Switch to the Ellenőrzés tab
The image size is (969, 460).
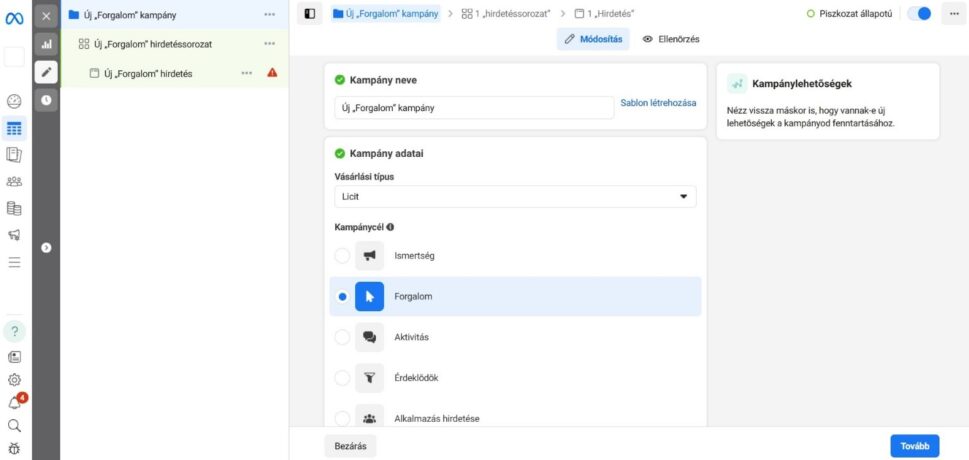click(x=670, y=39)
